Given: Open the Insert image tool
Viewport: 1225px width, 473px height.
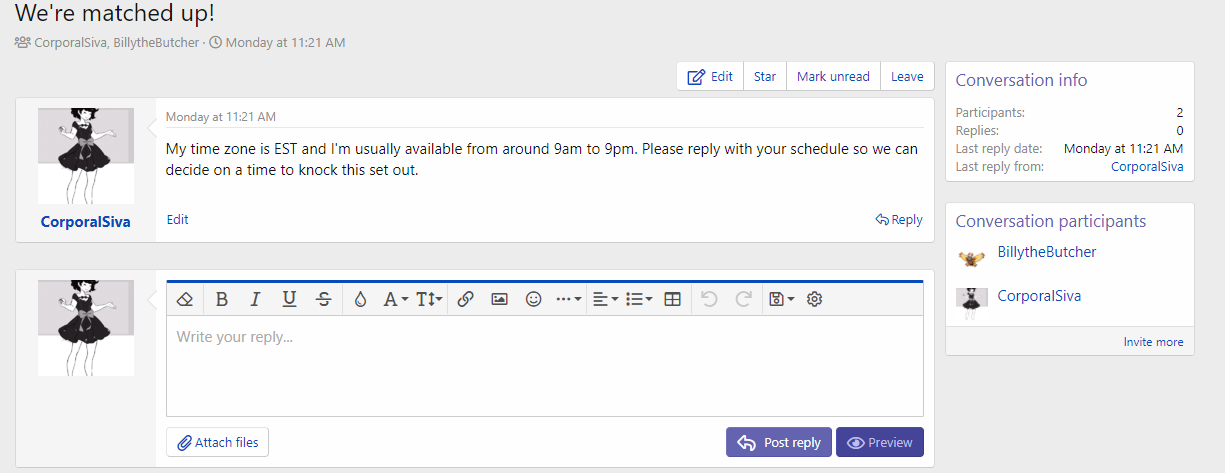Looking at the screenshot, I should [x=499, y=299].
